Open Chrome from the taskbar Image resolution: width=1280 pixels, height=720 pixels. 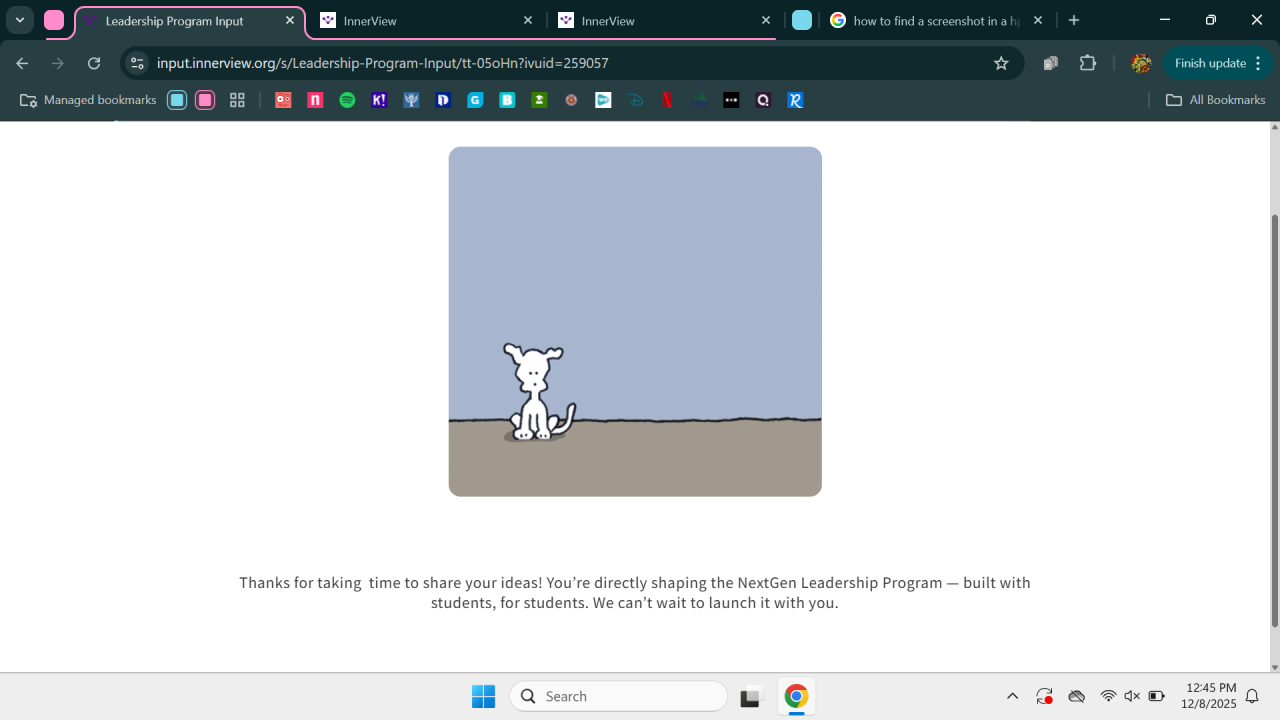point(796,696)
